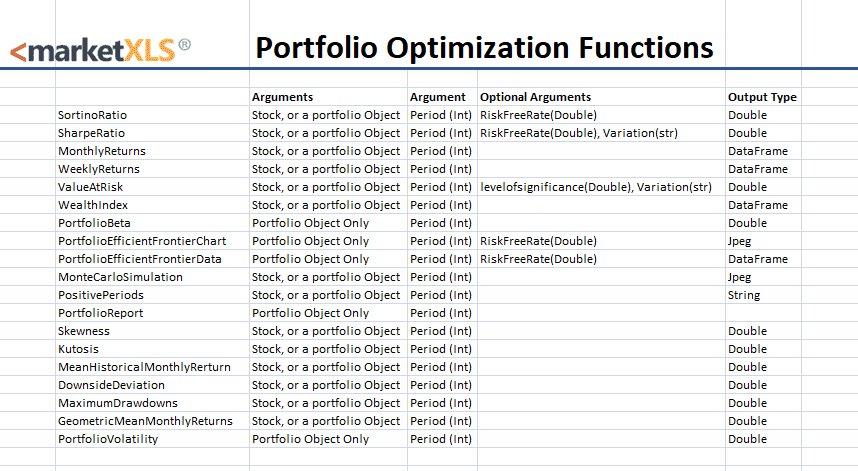Click the Arguments column header

pyautogui.click(x=283, y=97)
